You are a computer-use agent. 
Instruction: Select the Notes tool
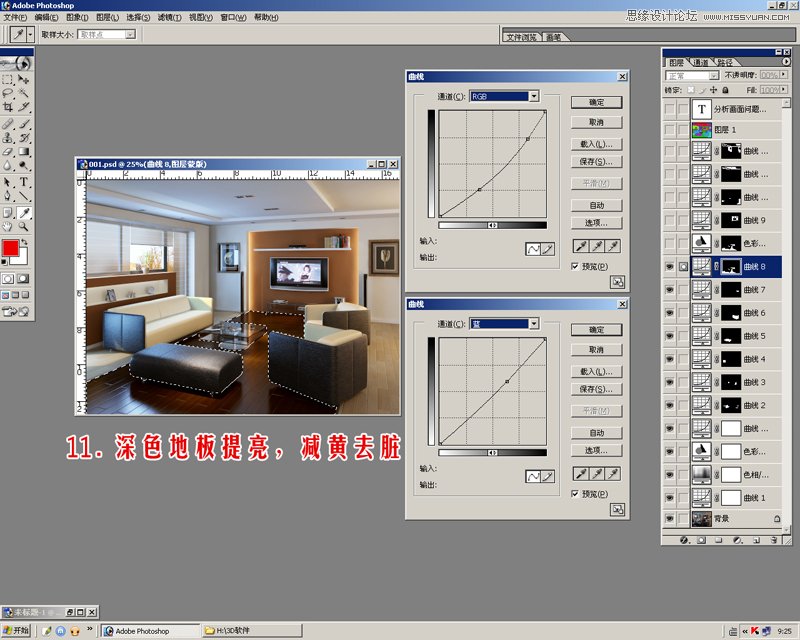[8, 213]
